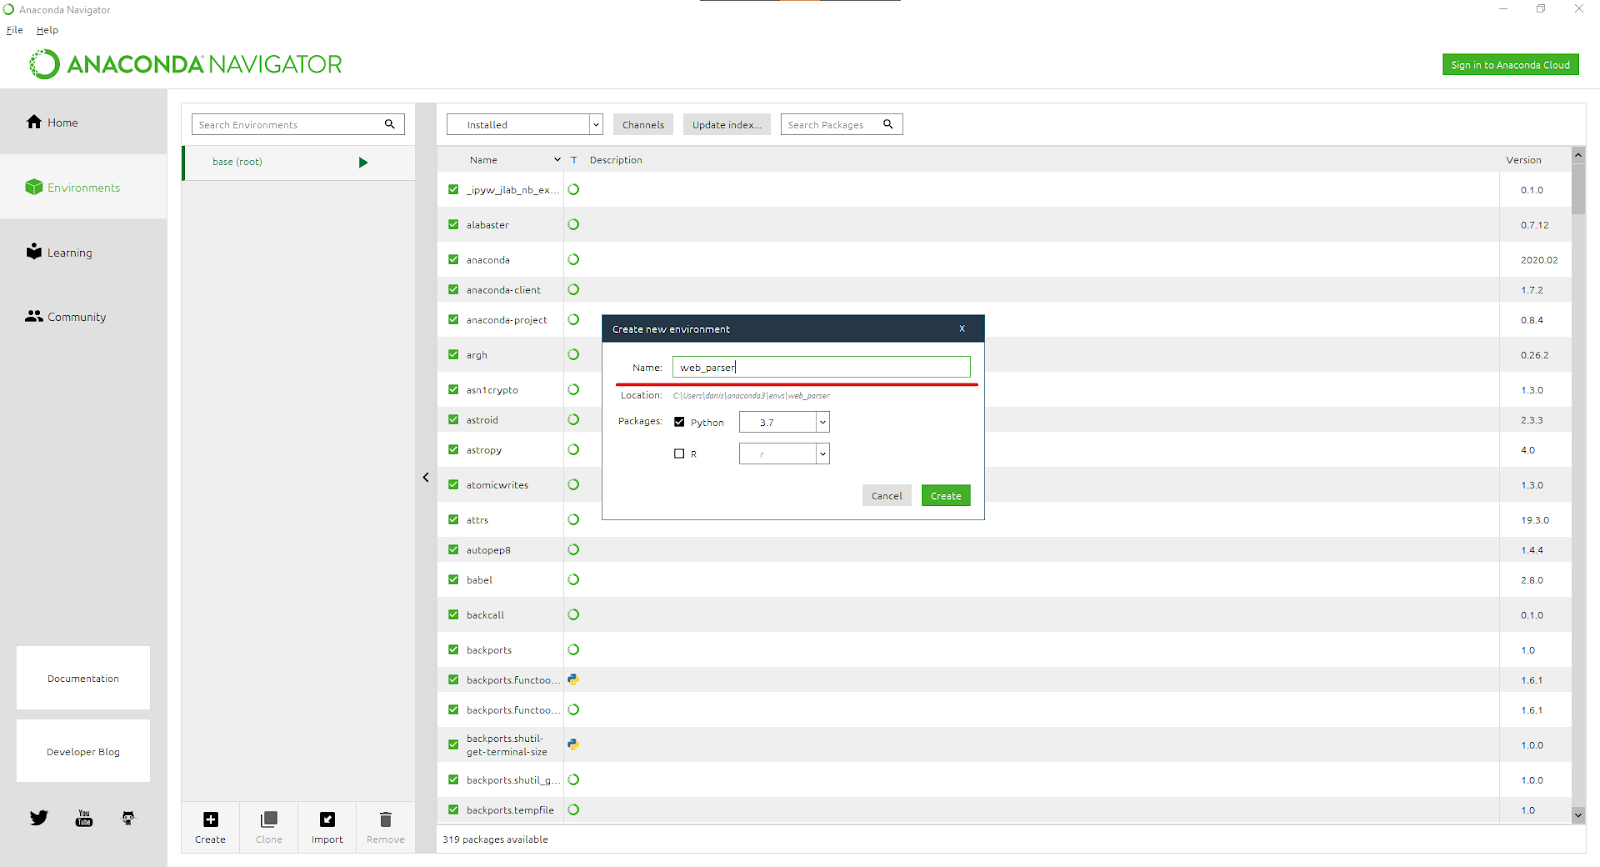Screen dimensions: 1600x867
Task: Sign in to Anaconda Cloud
Action: [x=1510, y=64]
